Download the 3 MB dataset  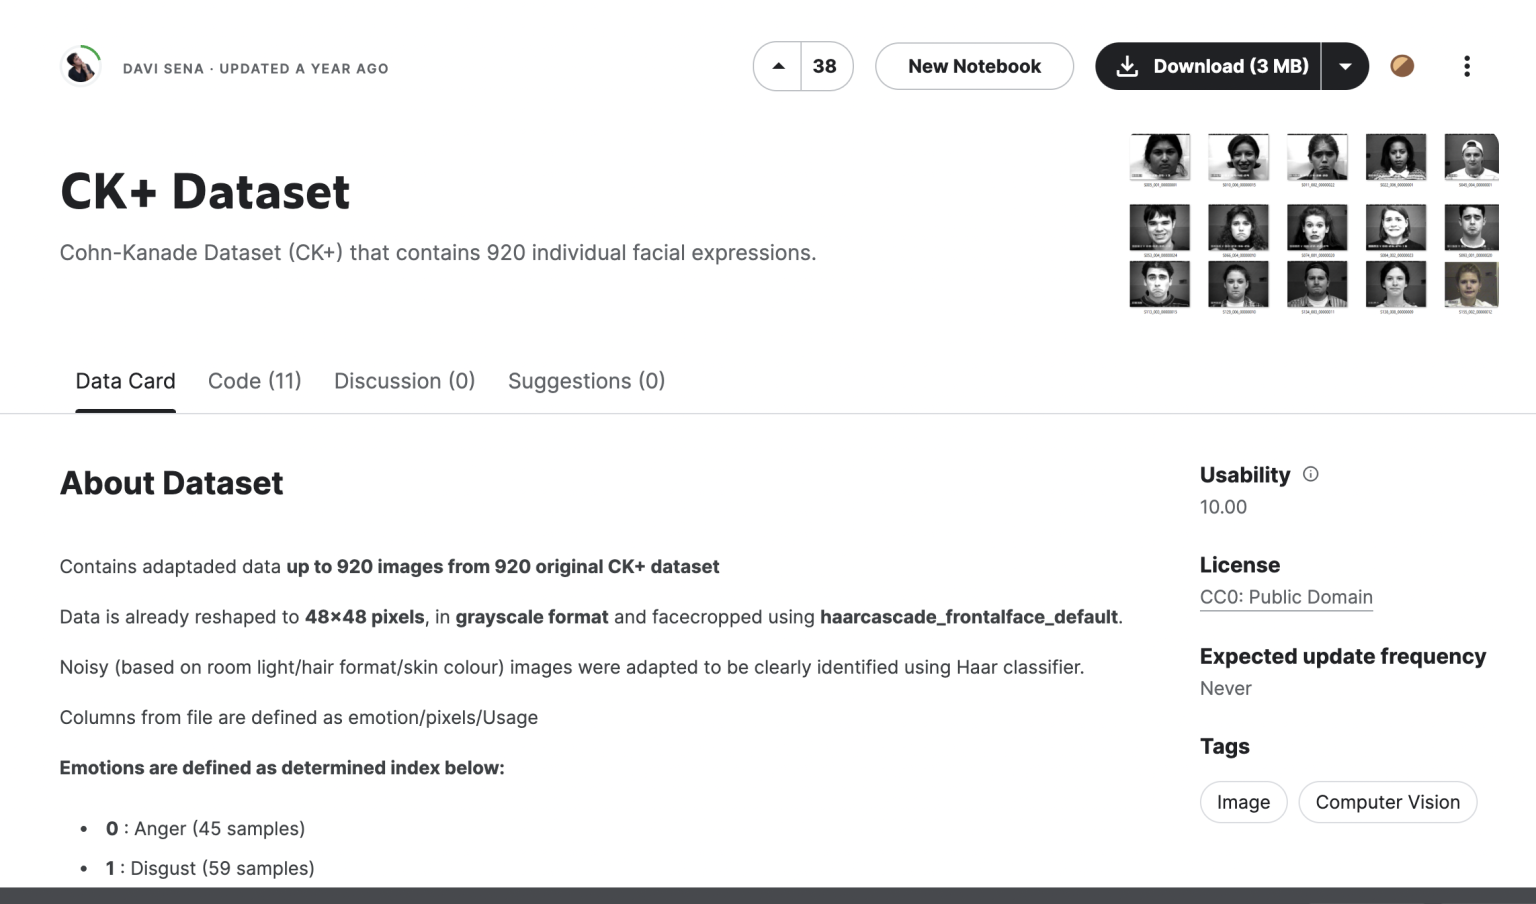click(1210, 67)
